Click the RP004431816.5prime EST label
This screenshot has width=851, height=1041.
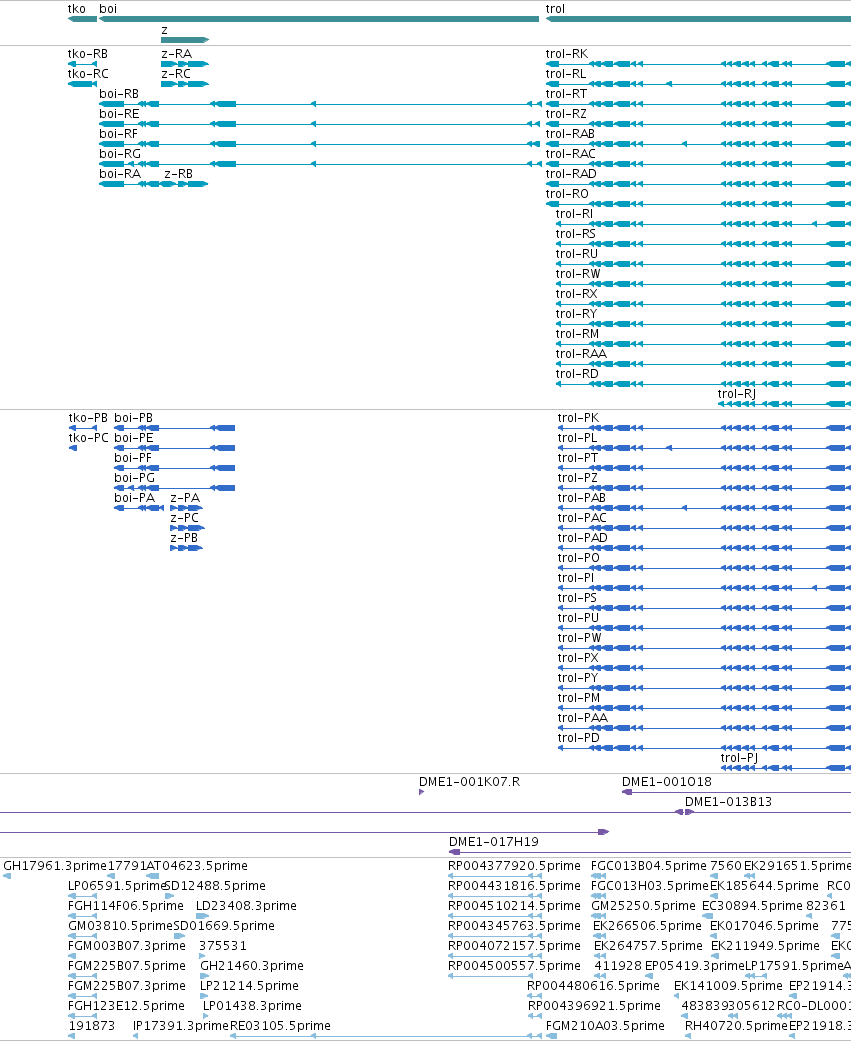(x=514, y=886)
